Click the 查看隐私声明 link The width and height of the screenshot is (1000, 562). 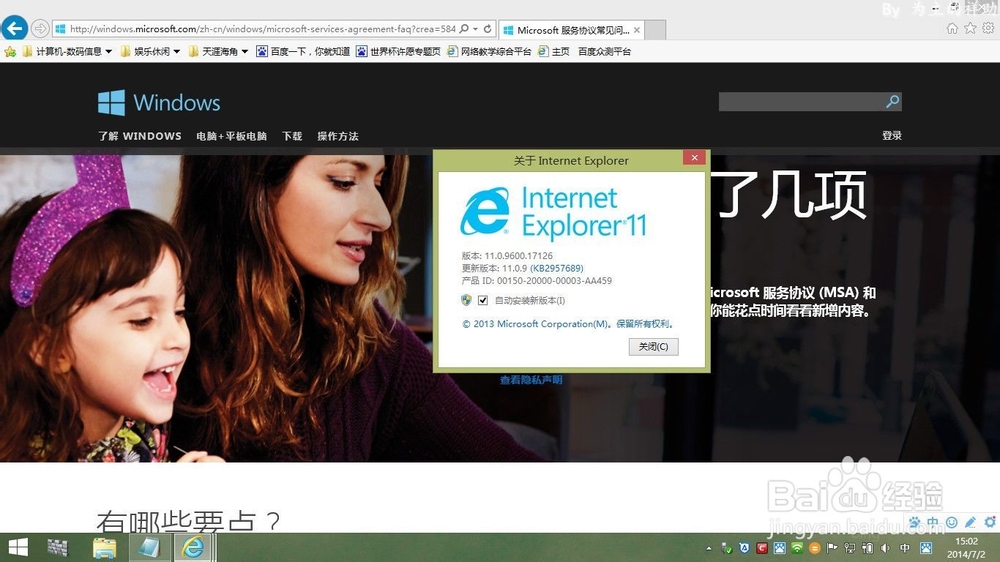point(531,380)
